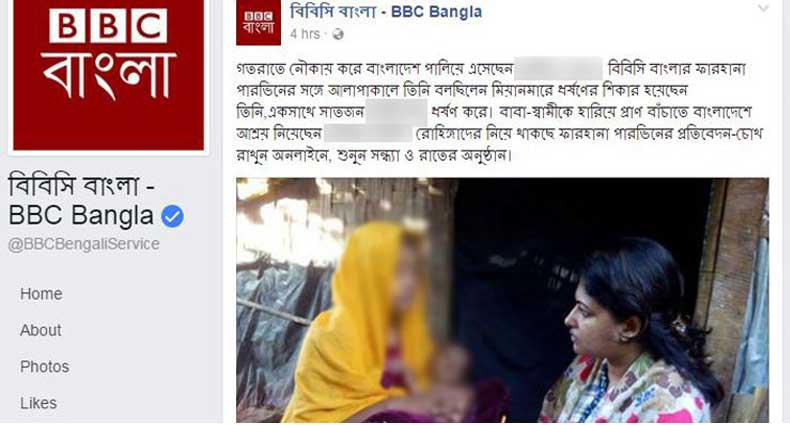
Task: Open the Photos section
Action: point(44,367)
